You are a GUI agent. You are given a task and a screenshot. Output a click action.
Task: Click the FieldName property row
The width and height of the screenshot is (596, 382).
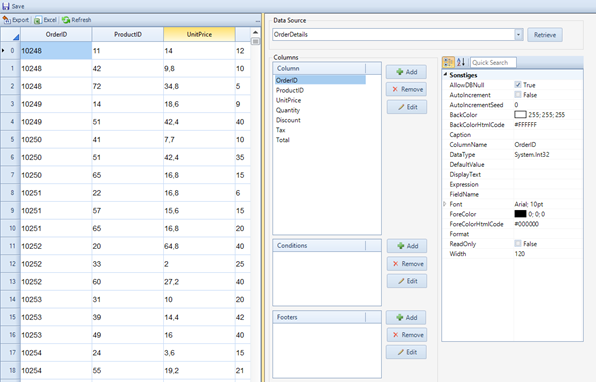(x=512, y=194)
